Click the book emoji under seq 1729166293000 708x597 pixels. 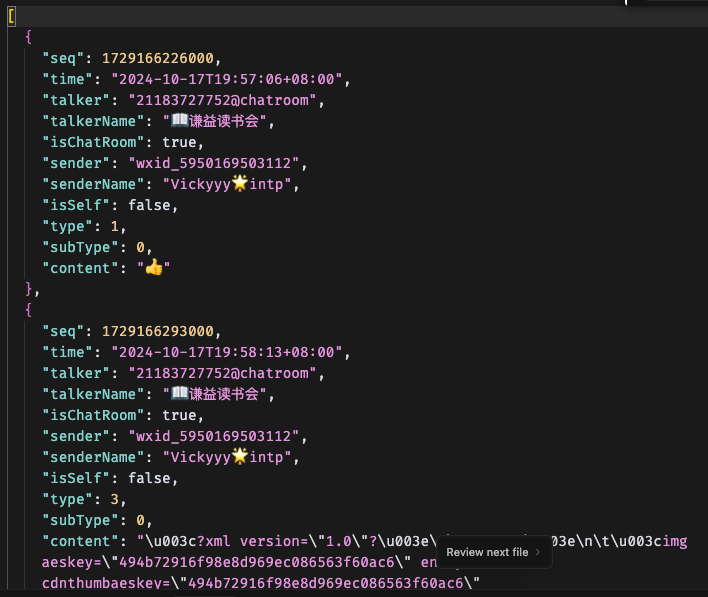point(180,393)
